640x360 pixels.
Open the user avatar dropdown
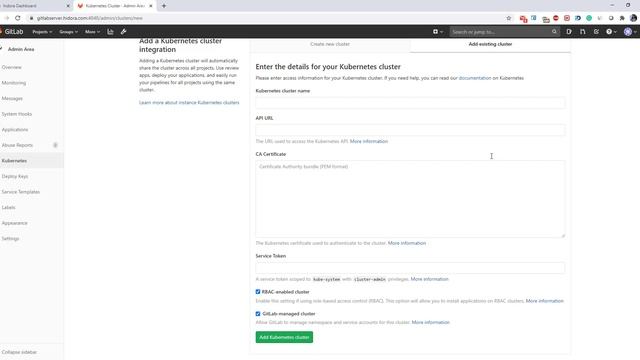point(630,31)
